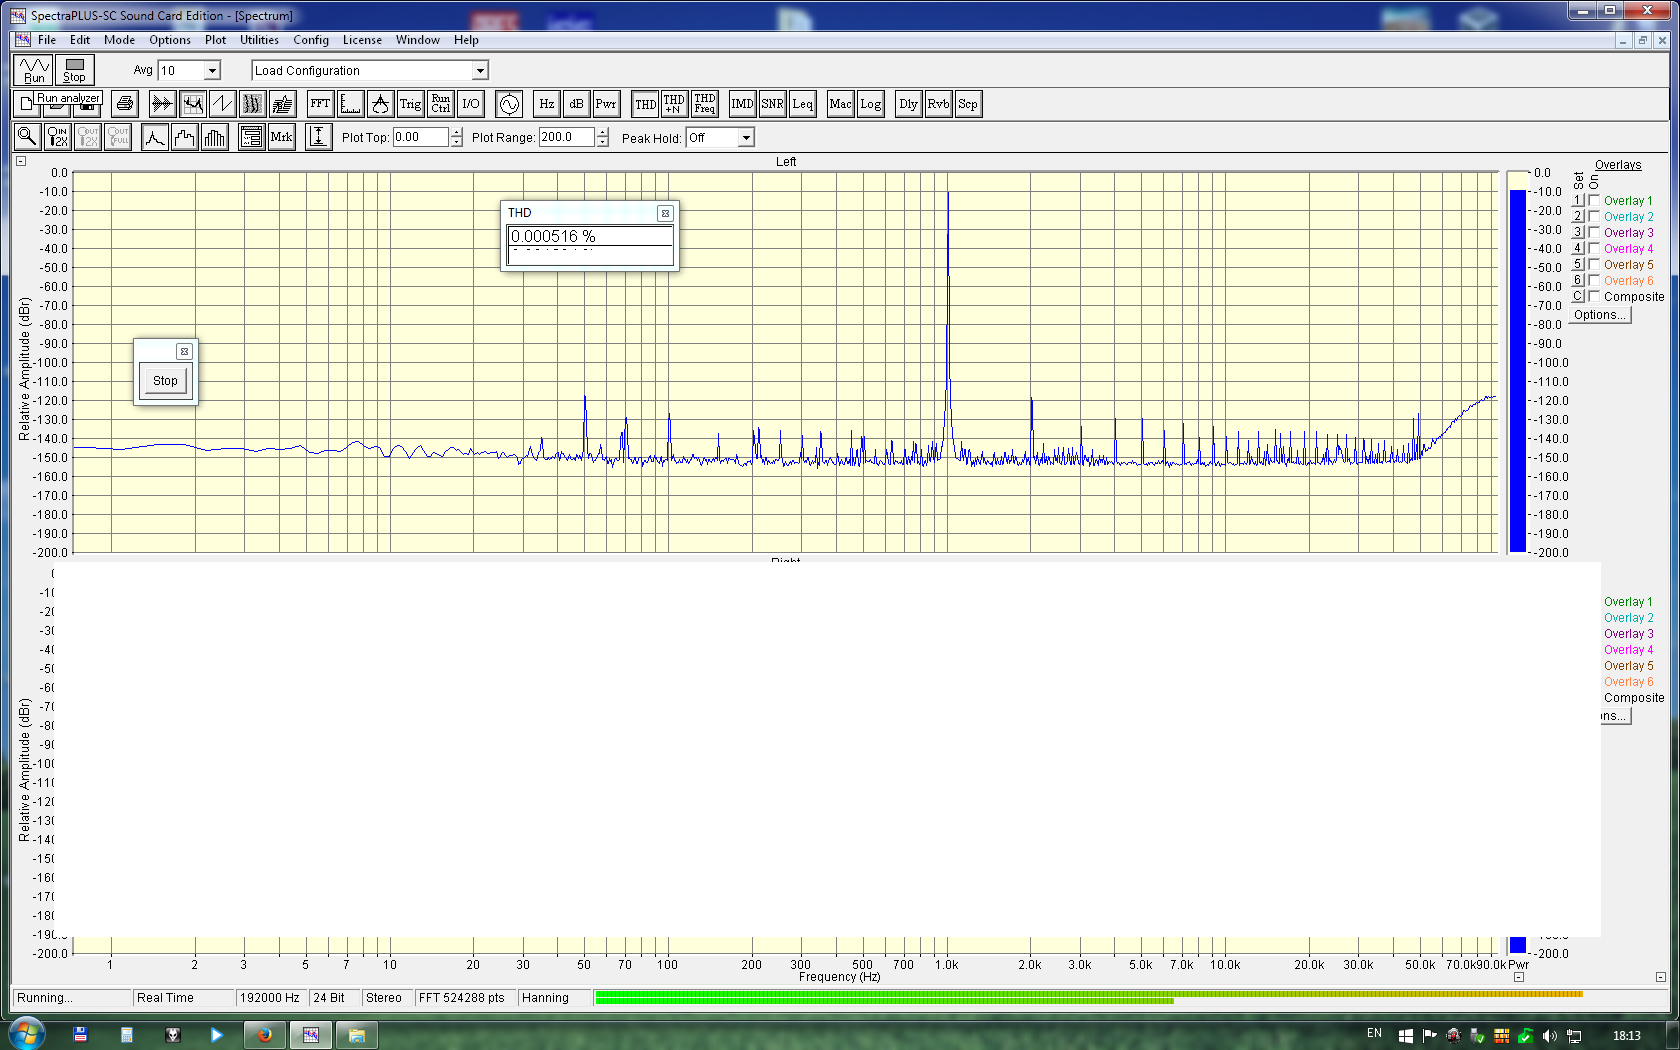This screenshot has width=1680, height=1050.
Task: Open the Config menu
Action: [x=310, y=40]
